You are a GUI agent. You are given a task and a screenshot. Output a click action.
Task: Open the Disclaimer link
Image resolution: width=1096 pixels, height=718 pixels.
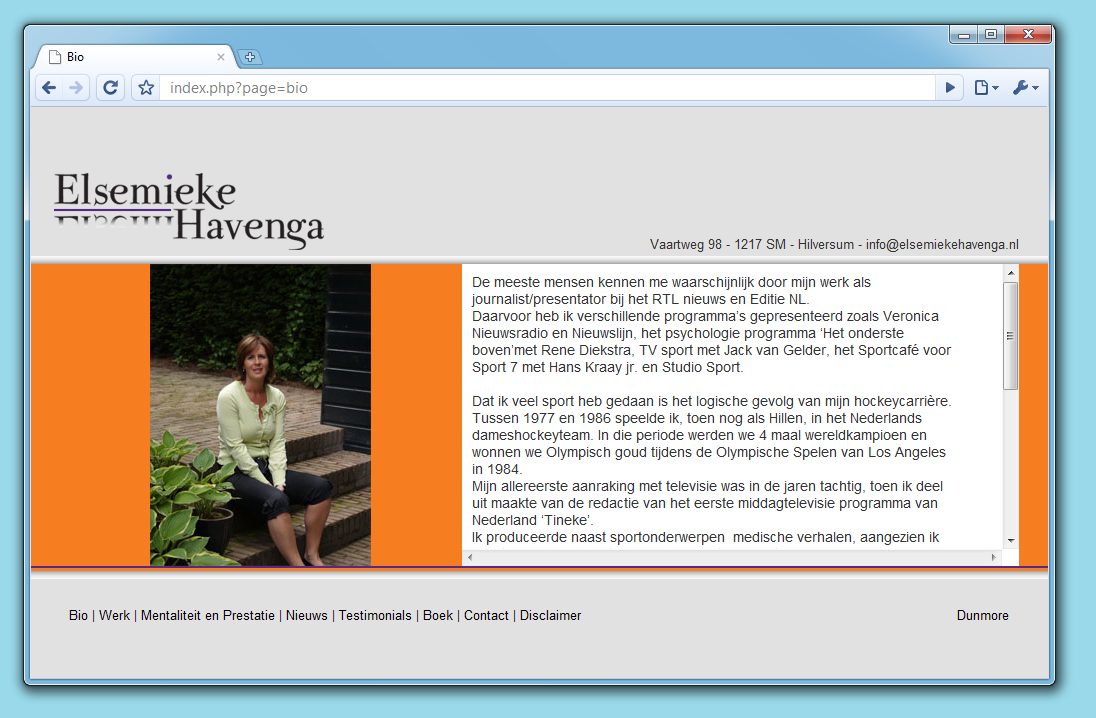[551, 616]
